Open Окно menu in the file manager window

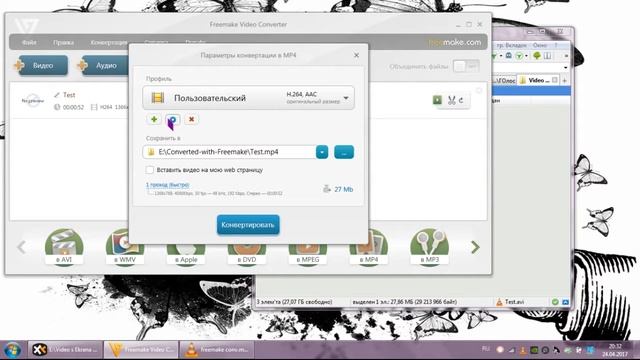pyautogui.click(x=540, y=45)
